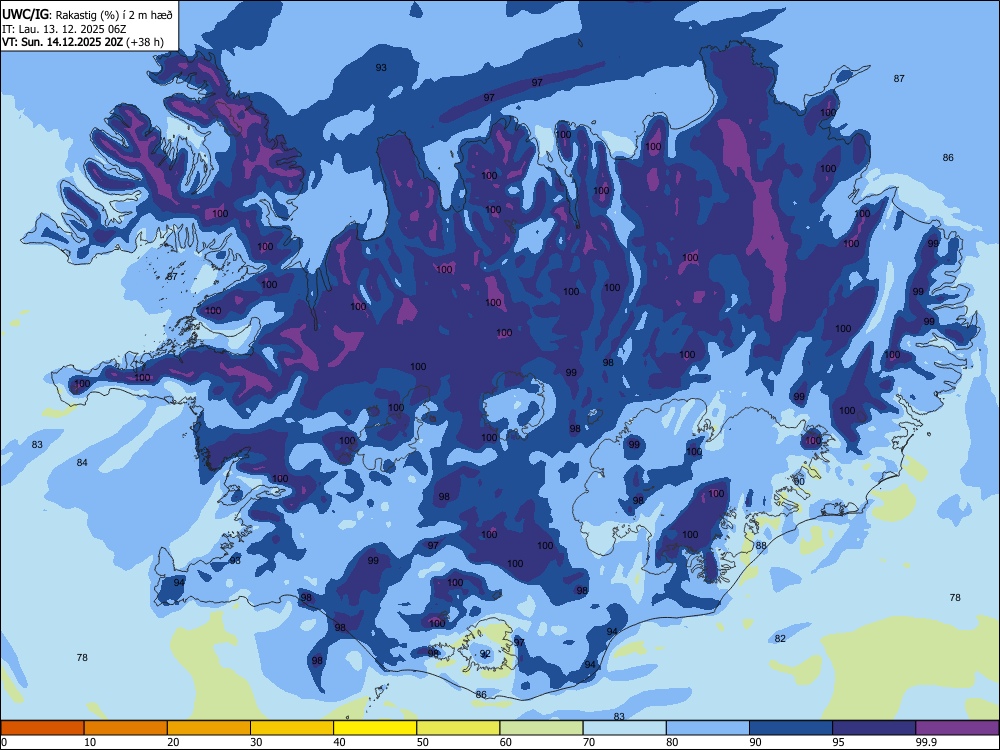1000x750 pixels.
Task: Click the purple 99.9+ legend swatch
Action: pos(957,728)
